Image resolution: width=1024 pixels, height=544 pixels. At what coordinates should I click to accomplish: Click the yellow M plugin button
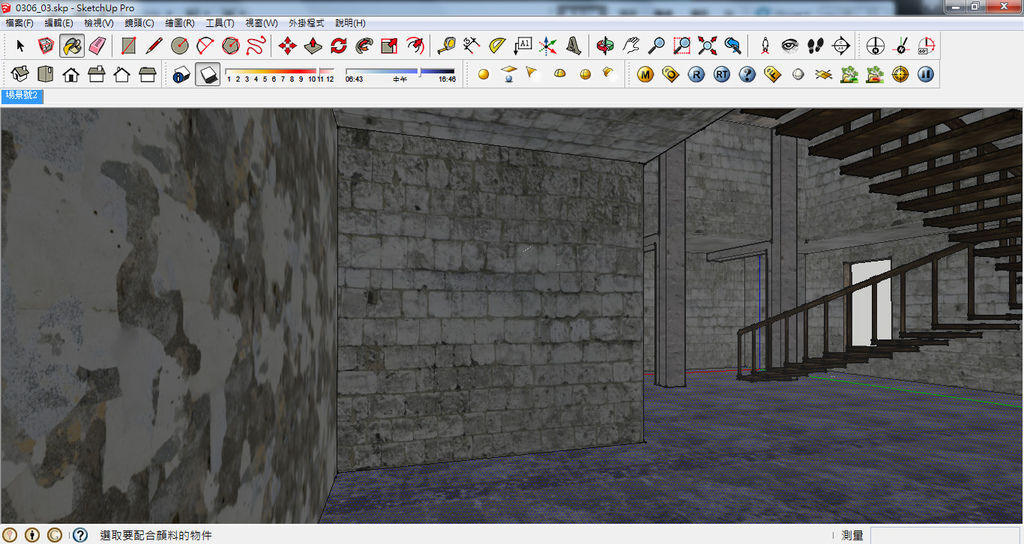click(x=645, y=74)
